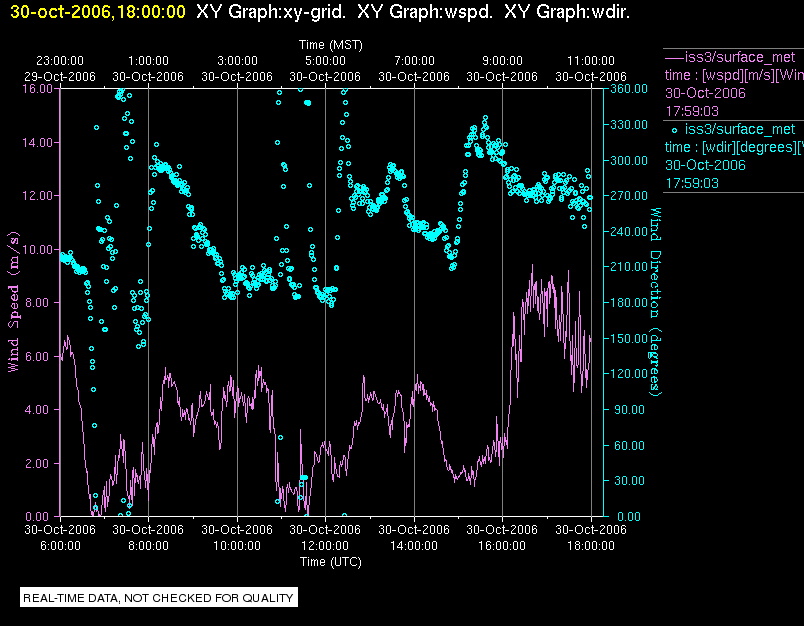The image size is (804, 626).
Task: Click the "16:00:00" UTC tick label
Action: coord(502,546)
